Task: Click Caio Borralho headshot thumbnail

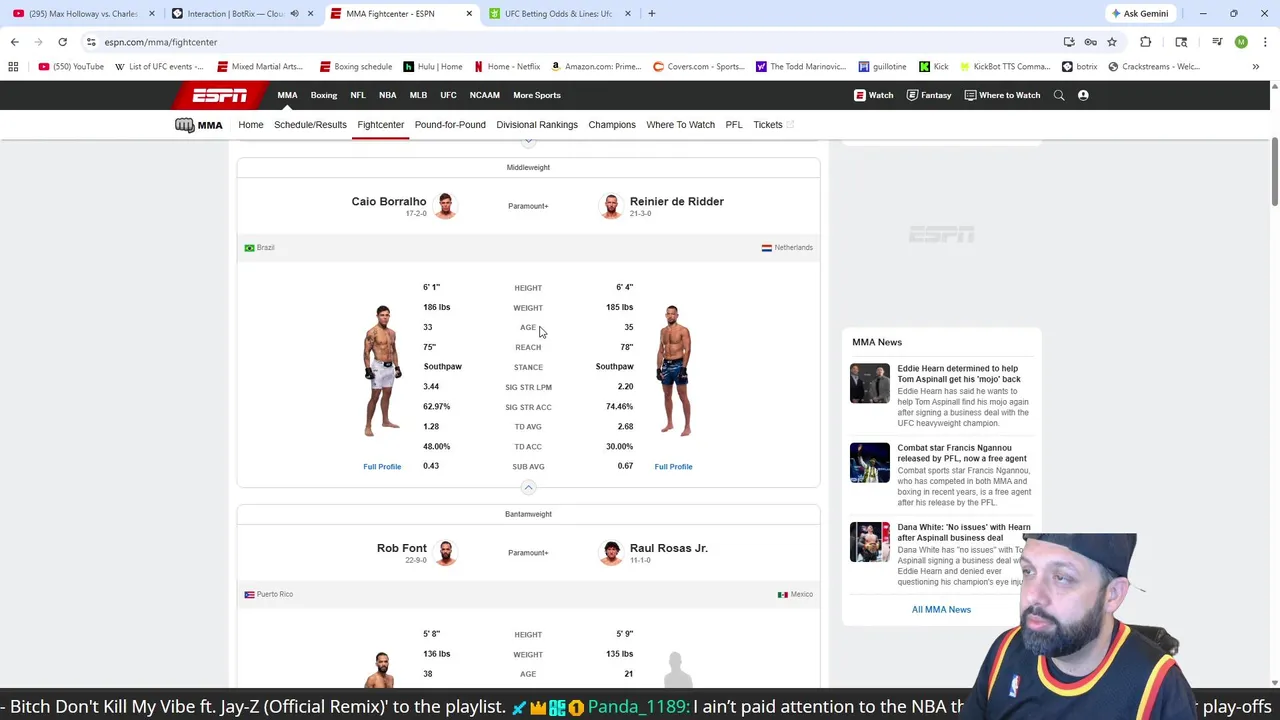Action: (445, 206)
